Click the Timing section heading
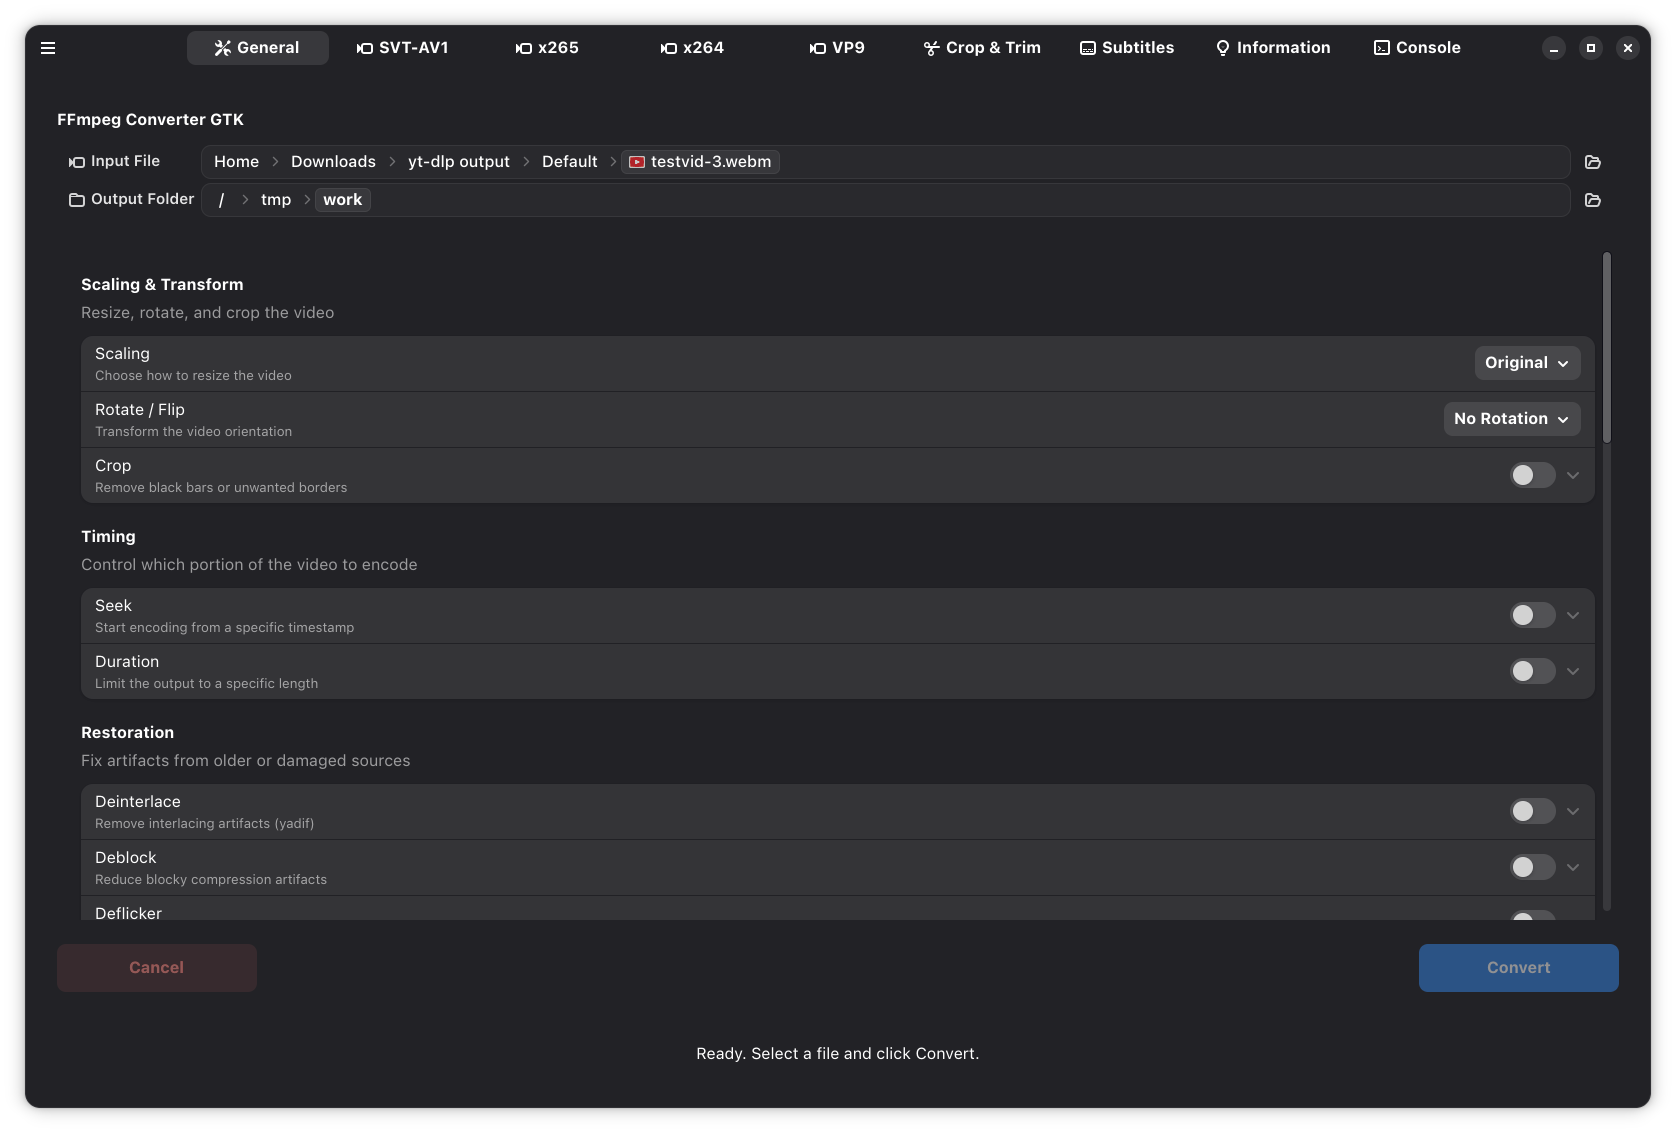 point(108,537)
